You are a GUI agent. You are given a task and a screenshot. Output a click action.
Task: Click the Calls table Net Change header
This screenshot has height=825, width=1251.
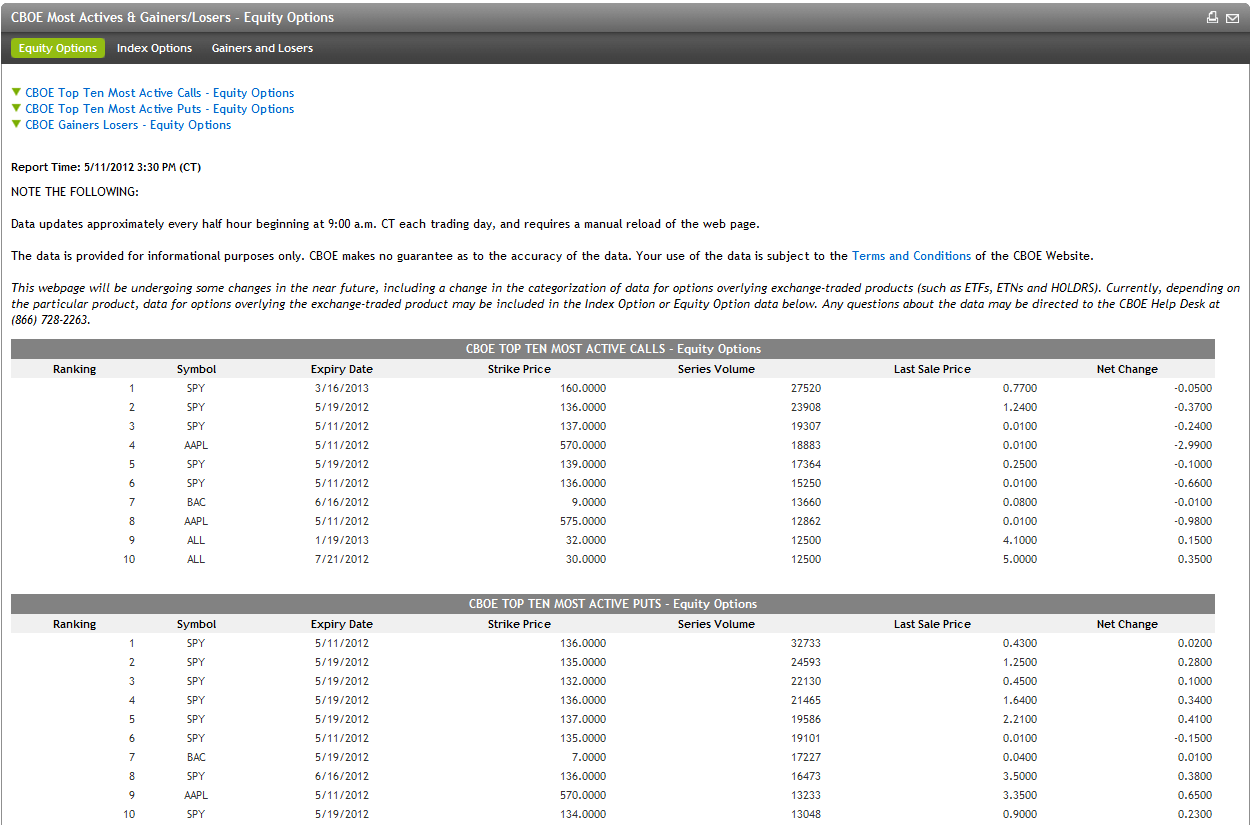coord(1127,369)
